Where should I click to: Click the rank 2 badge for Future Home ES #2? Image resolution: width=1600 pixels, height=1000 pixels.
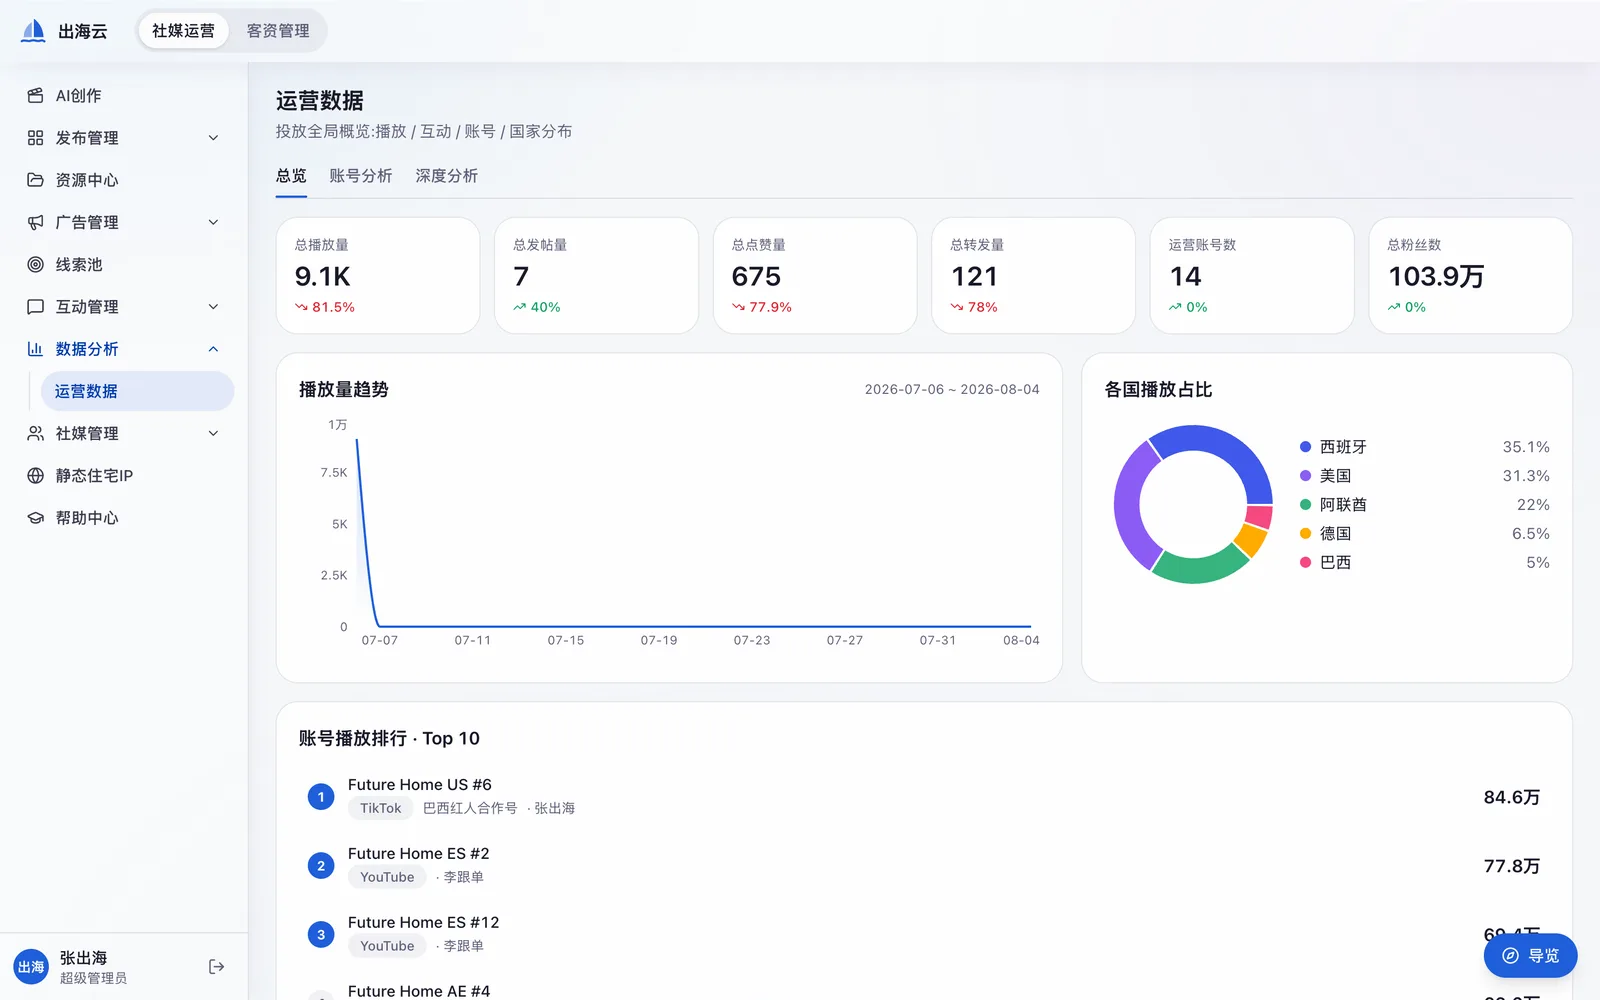pyautogui.click(x=321, y=866)
